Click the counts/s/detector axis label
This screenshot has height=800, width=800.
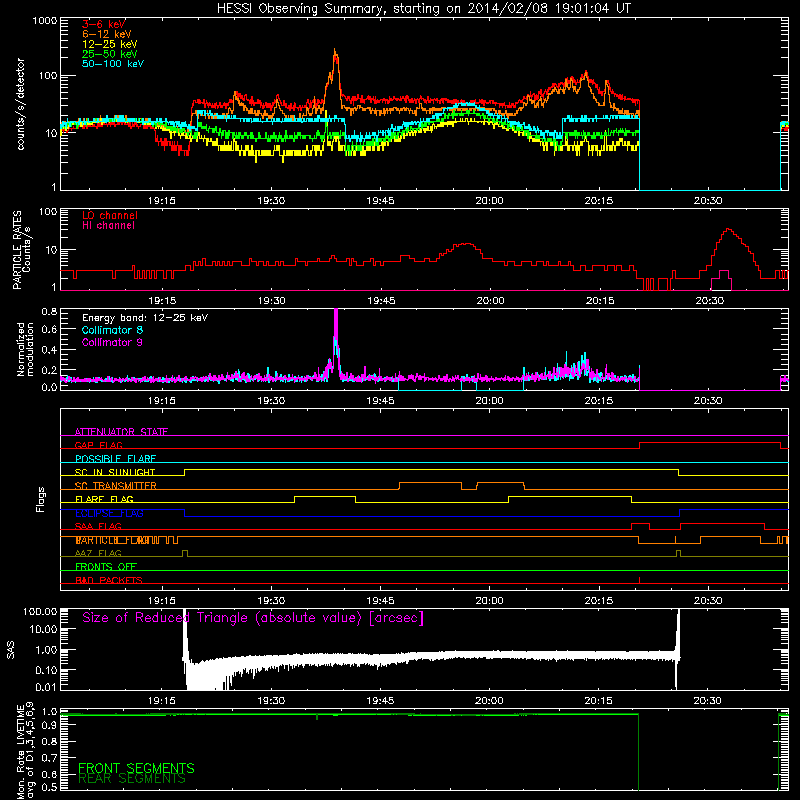tap(21, 104)
